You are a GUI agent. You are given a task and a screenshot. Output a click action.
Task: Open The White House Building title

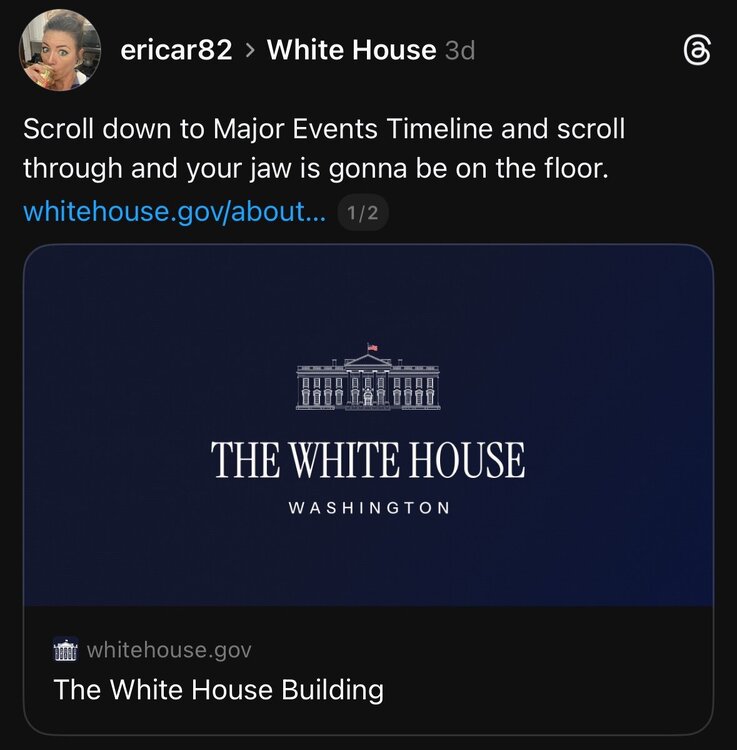pyautogui.click(x=219, y=690)
